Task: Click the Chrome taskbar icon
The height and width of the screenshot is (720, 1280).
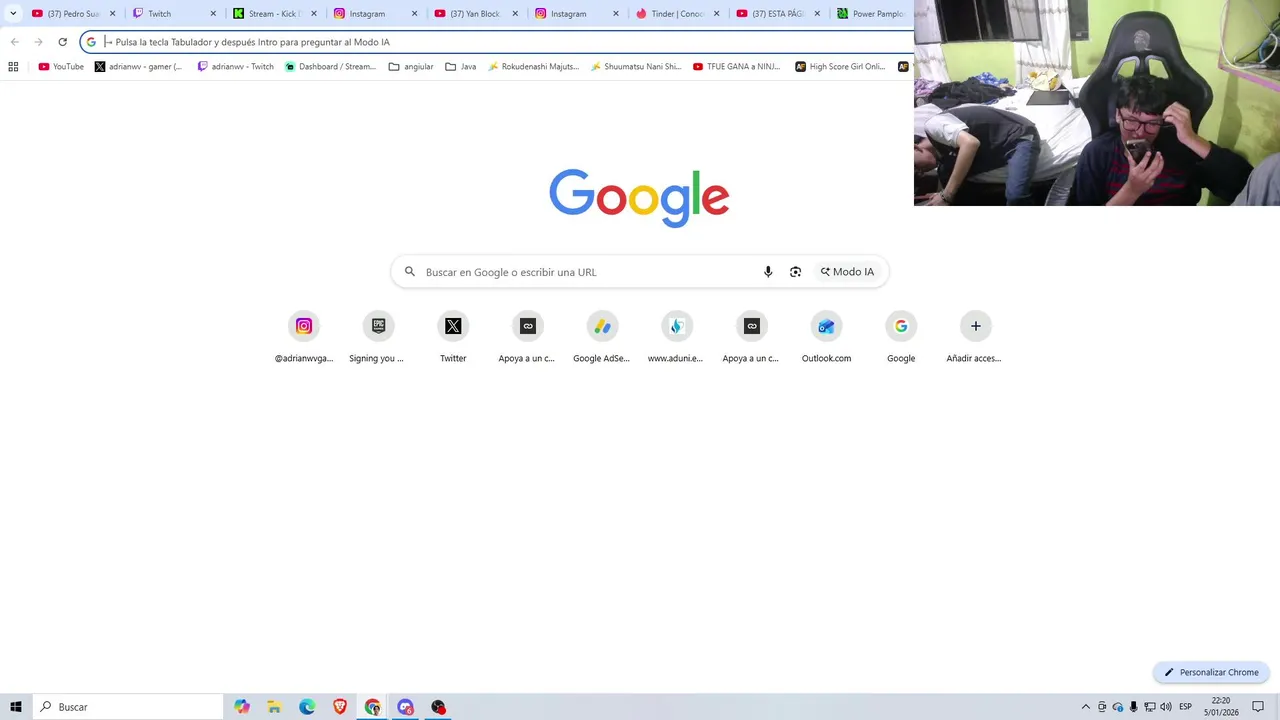Action: click(372, 707)
